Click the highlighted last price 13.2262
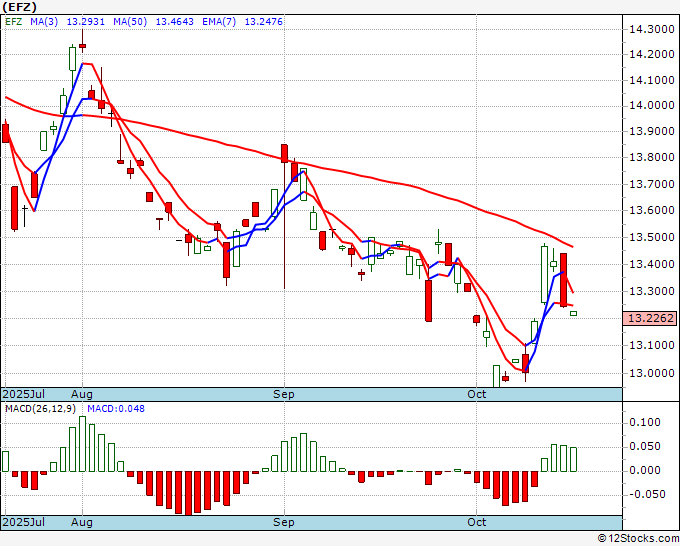Screen dimensions: 680x546 click(x=650, y=318)
